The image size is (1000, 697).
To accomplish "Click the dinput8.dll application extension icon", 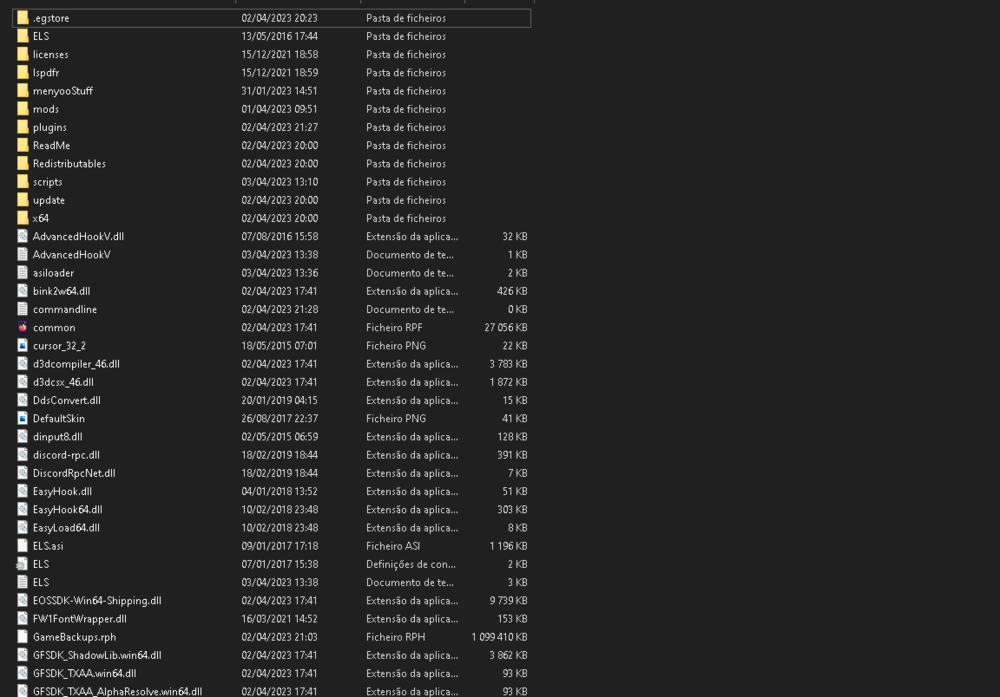I will (x=22, y=436).
